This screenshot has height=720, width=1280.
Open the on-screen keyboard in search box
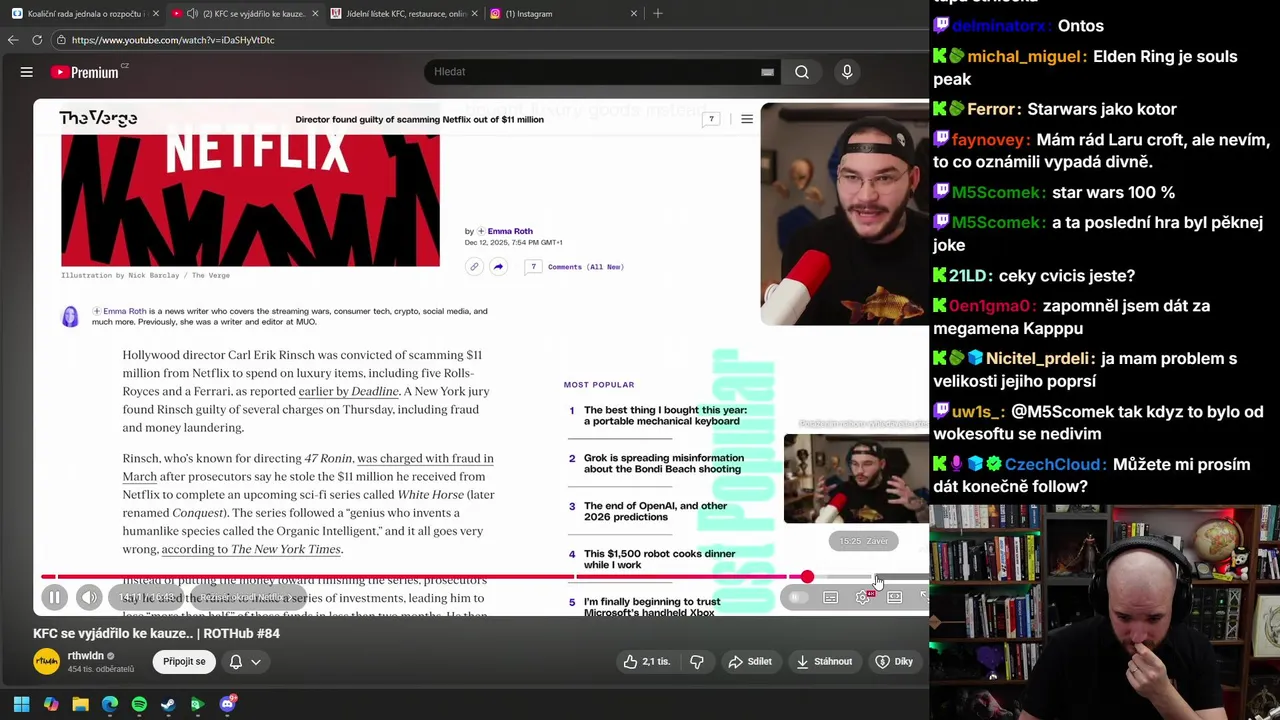[767, 72]
